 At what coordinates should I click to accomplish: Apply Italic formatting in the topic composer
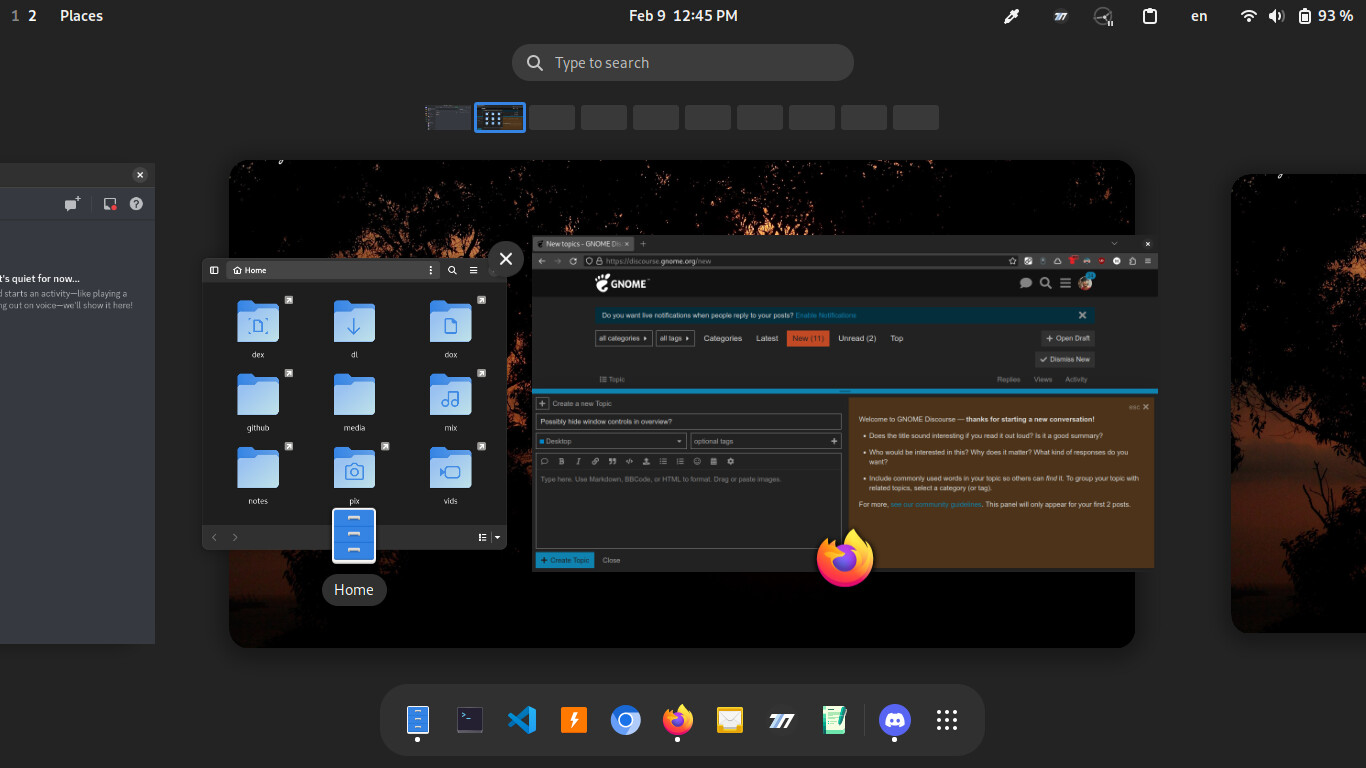[x=578, y=461]
